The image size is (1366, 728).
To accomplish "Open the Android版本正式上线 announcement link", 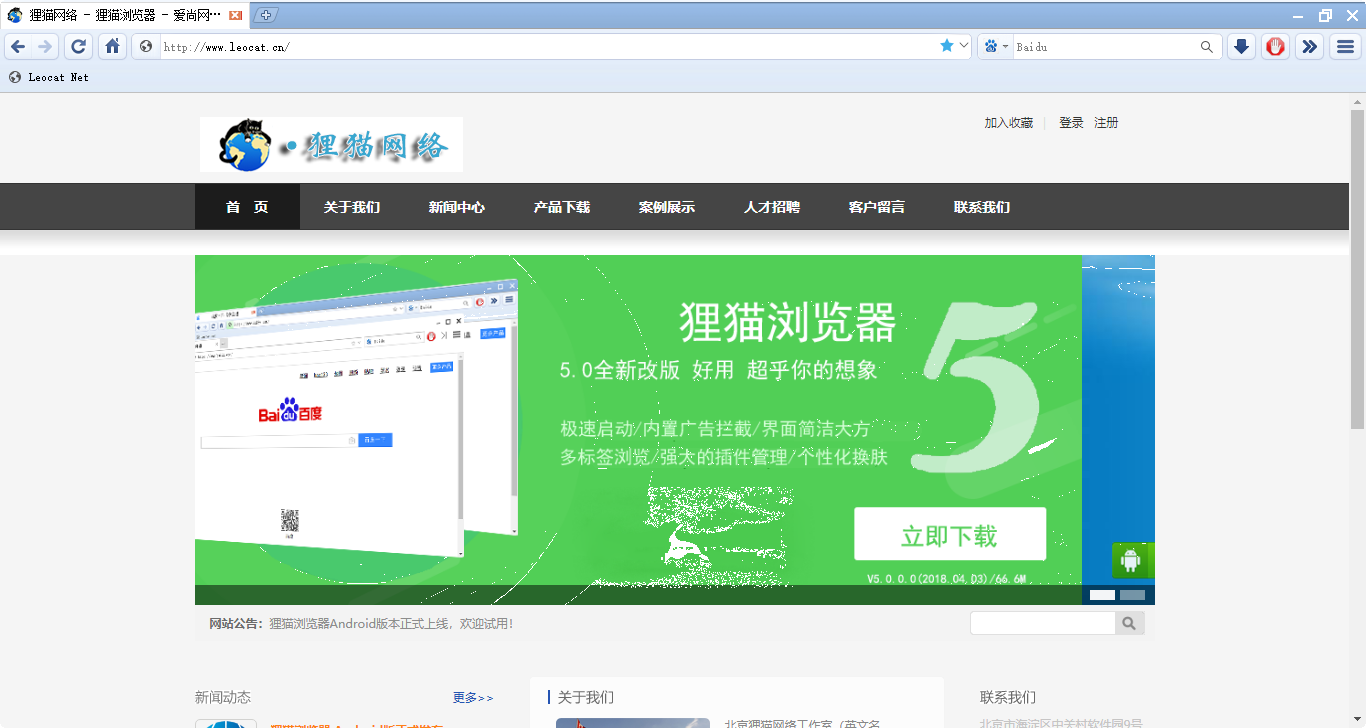I will 391,624.
